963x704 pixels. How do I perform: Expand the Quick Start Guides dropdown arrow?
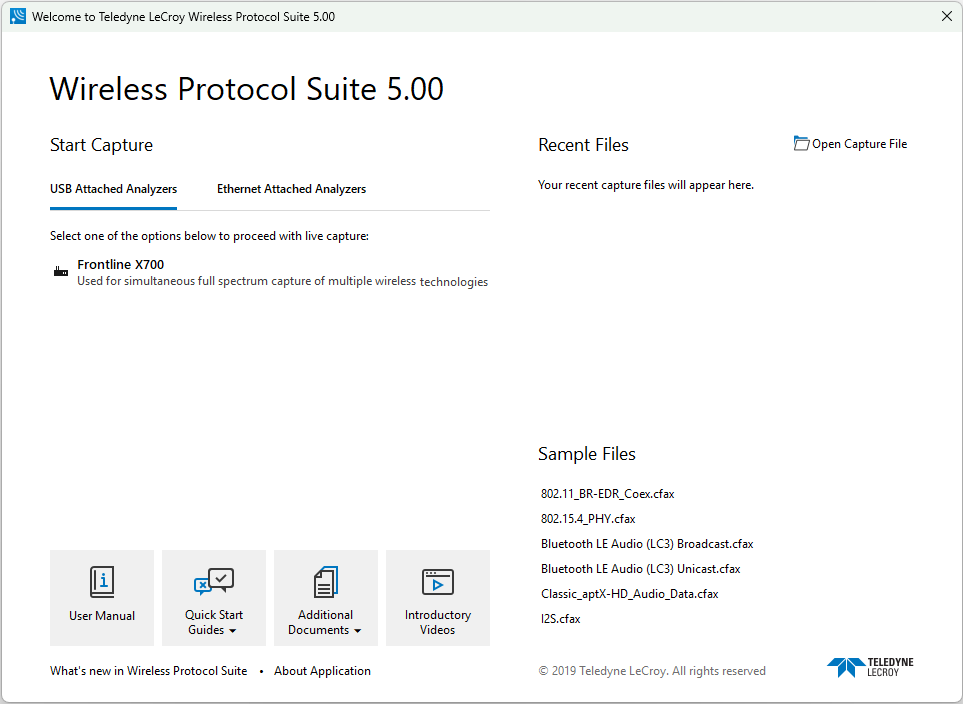tap(232, 631)
